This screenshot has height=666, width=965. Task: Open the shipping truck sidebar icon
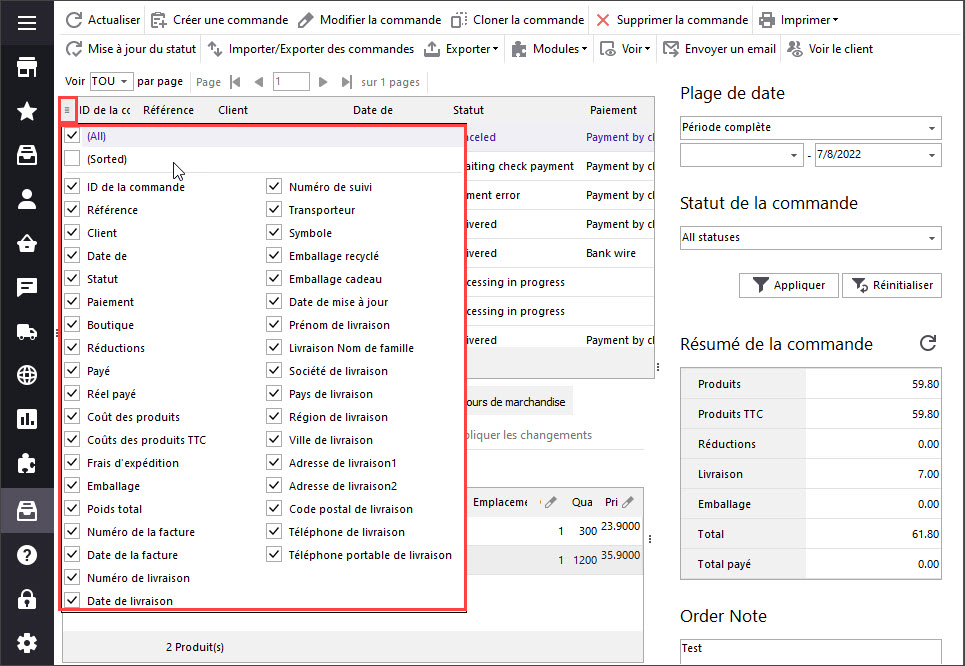click(26, 332)
